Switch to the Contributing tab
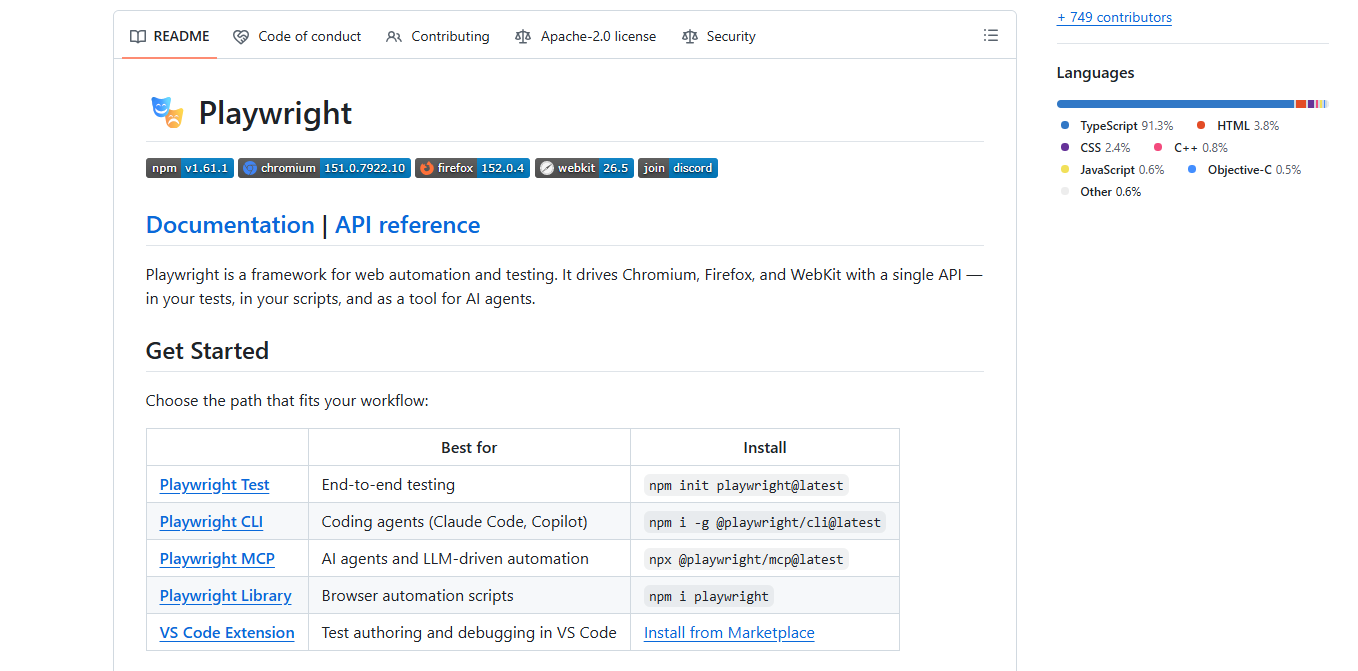 438,36
